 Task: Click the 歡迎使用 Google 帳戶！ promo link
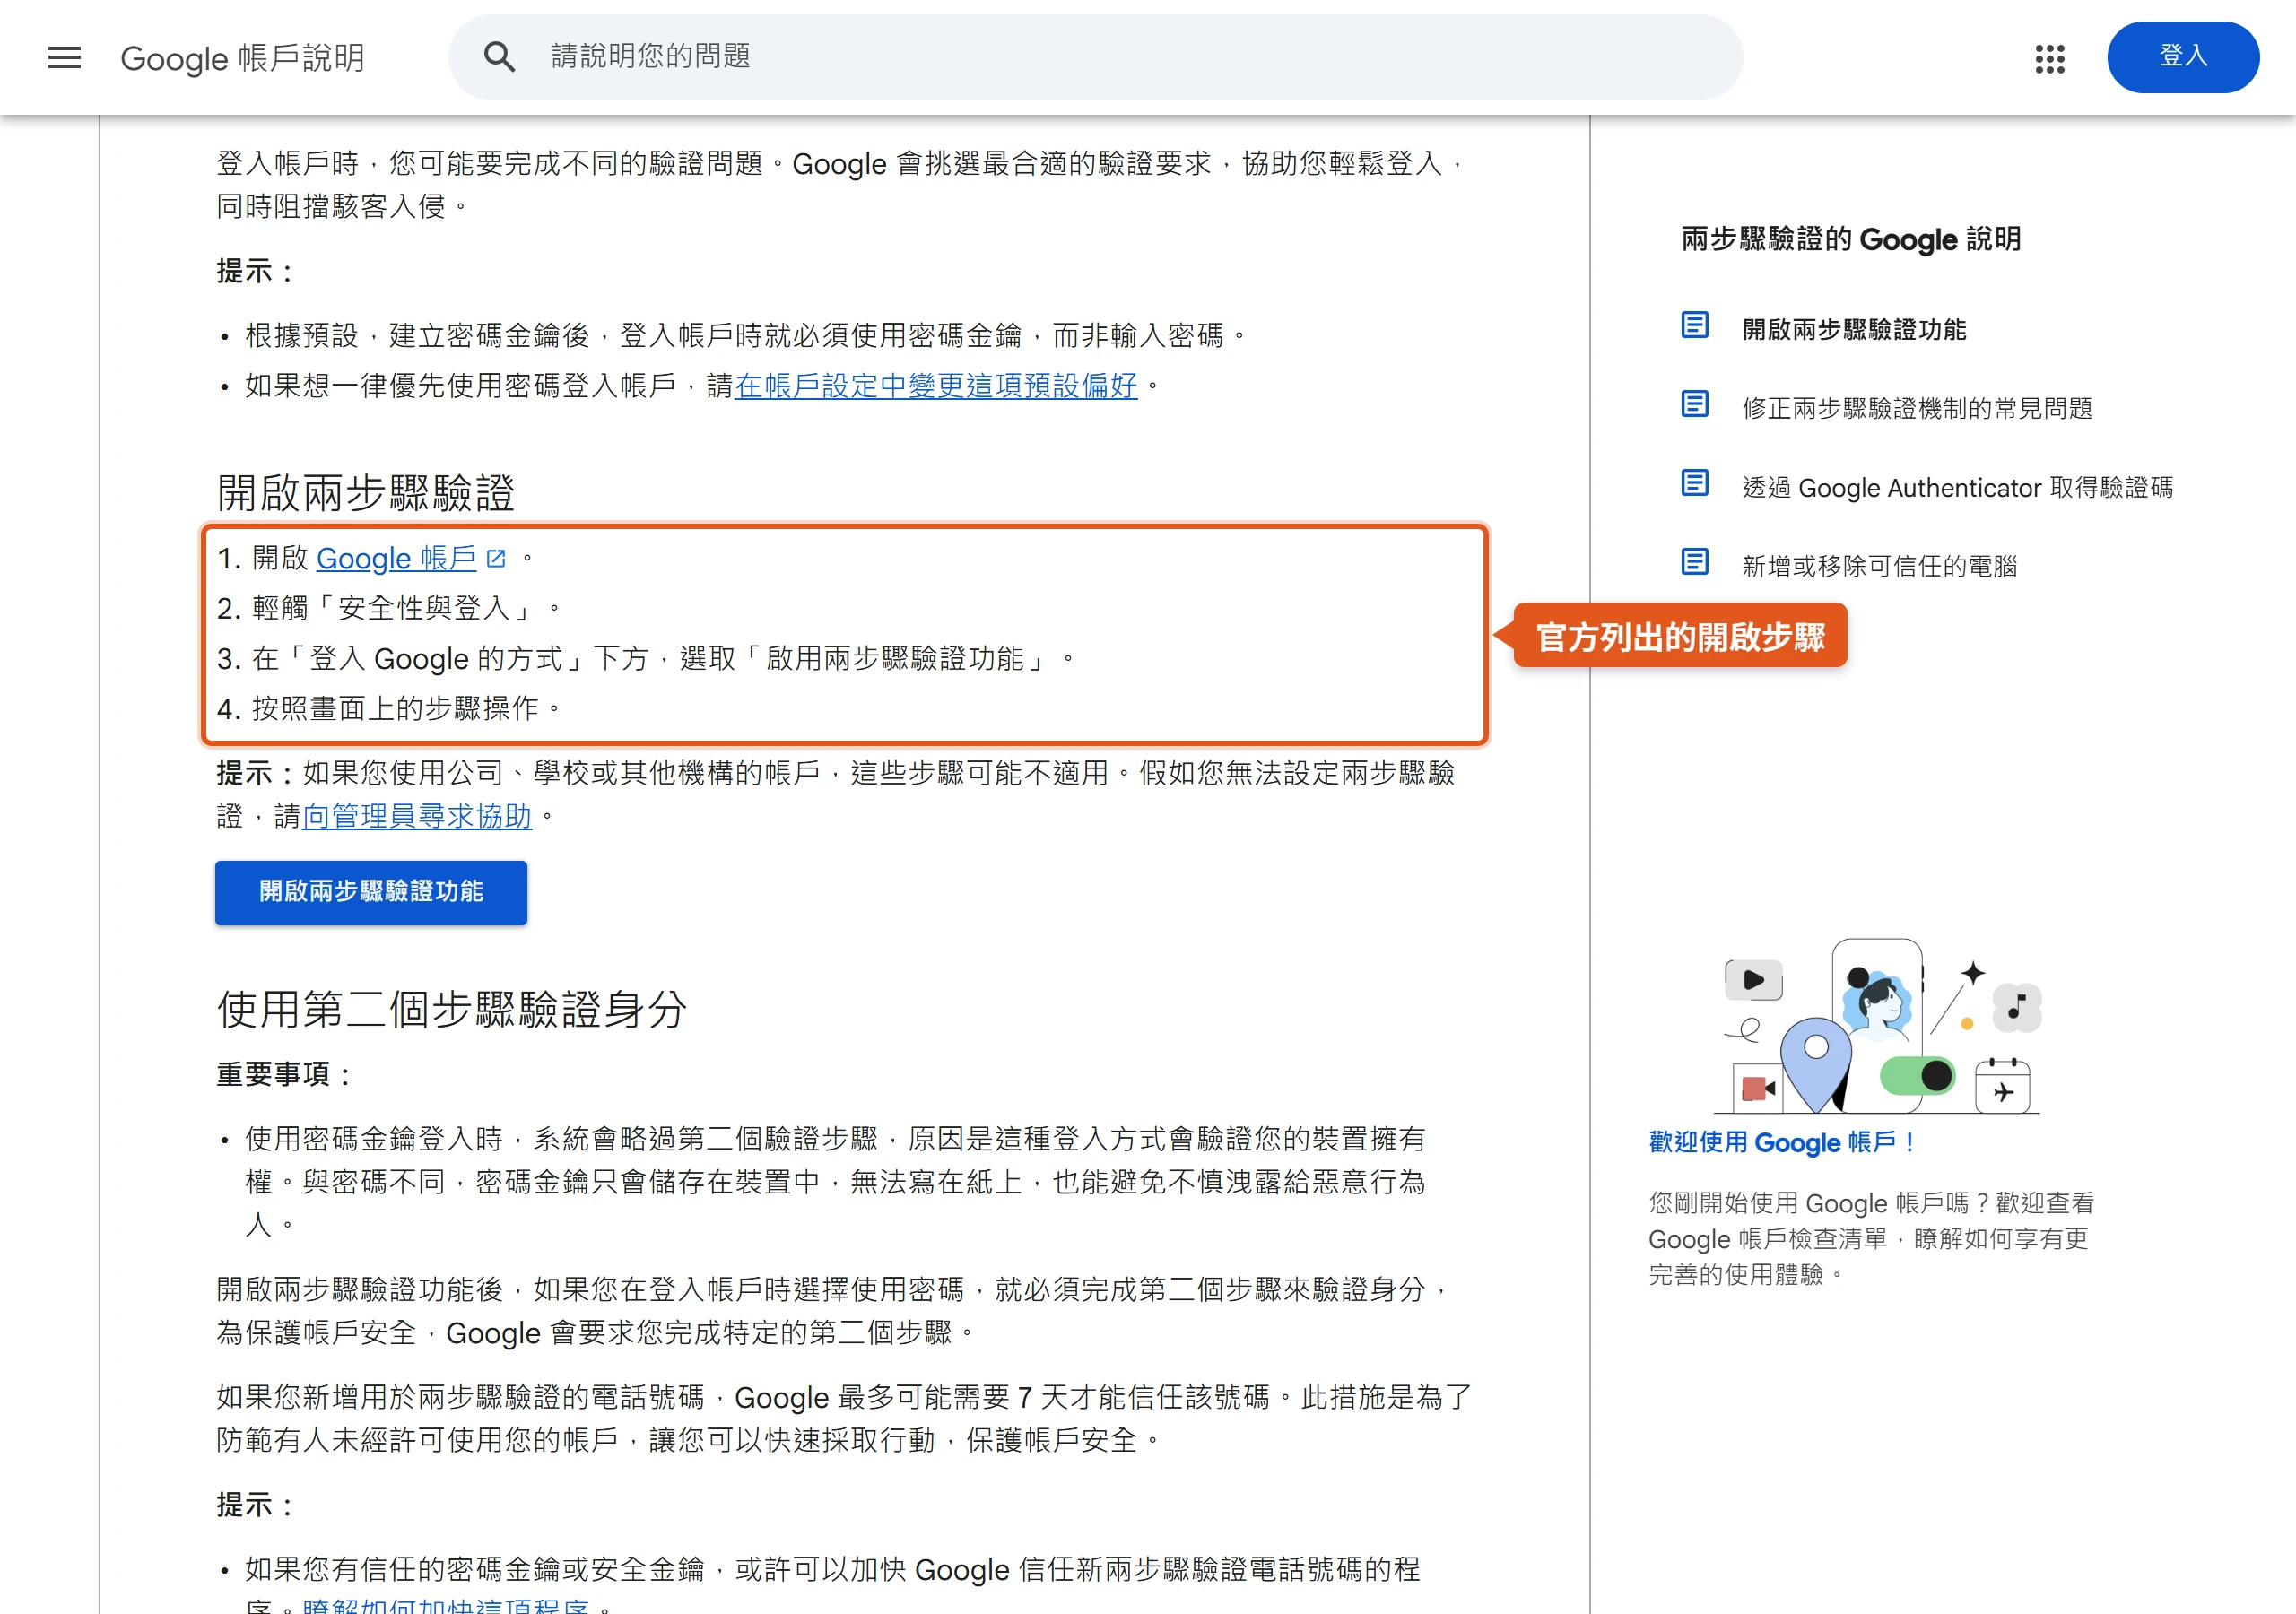coord(1782,1142)
